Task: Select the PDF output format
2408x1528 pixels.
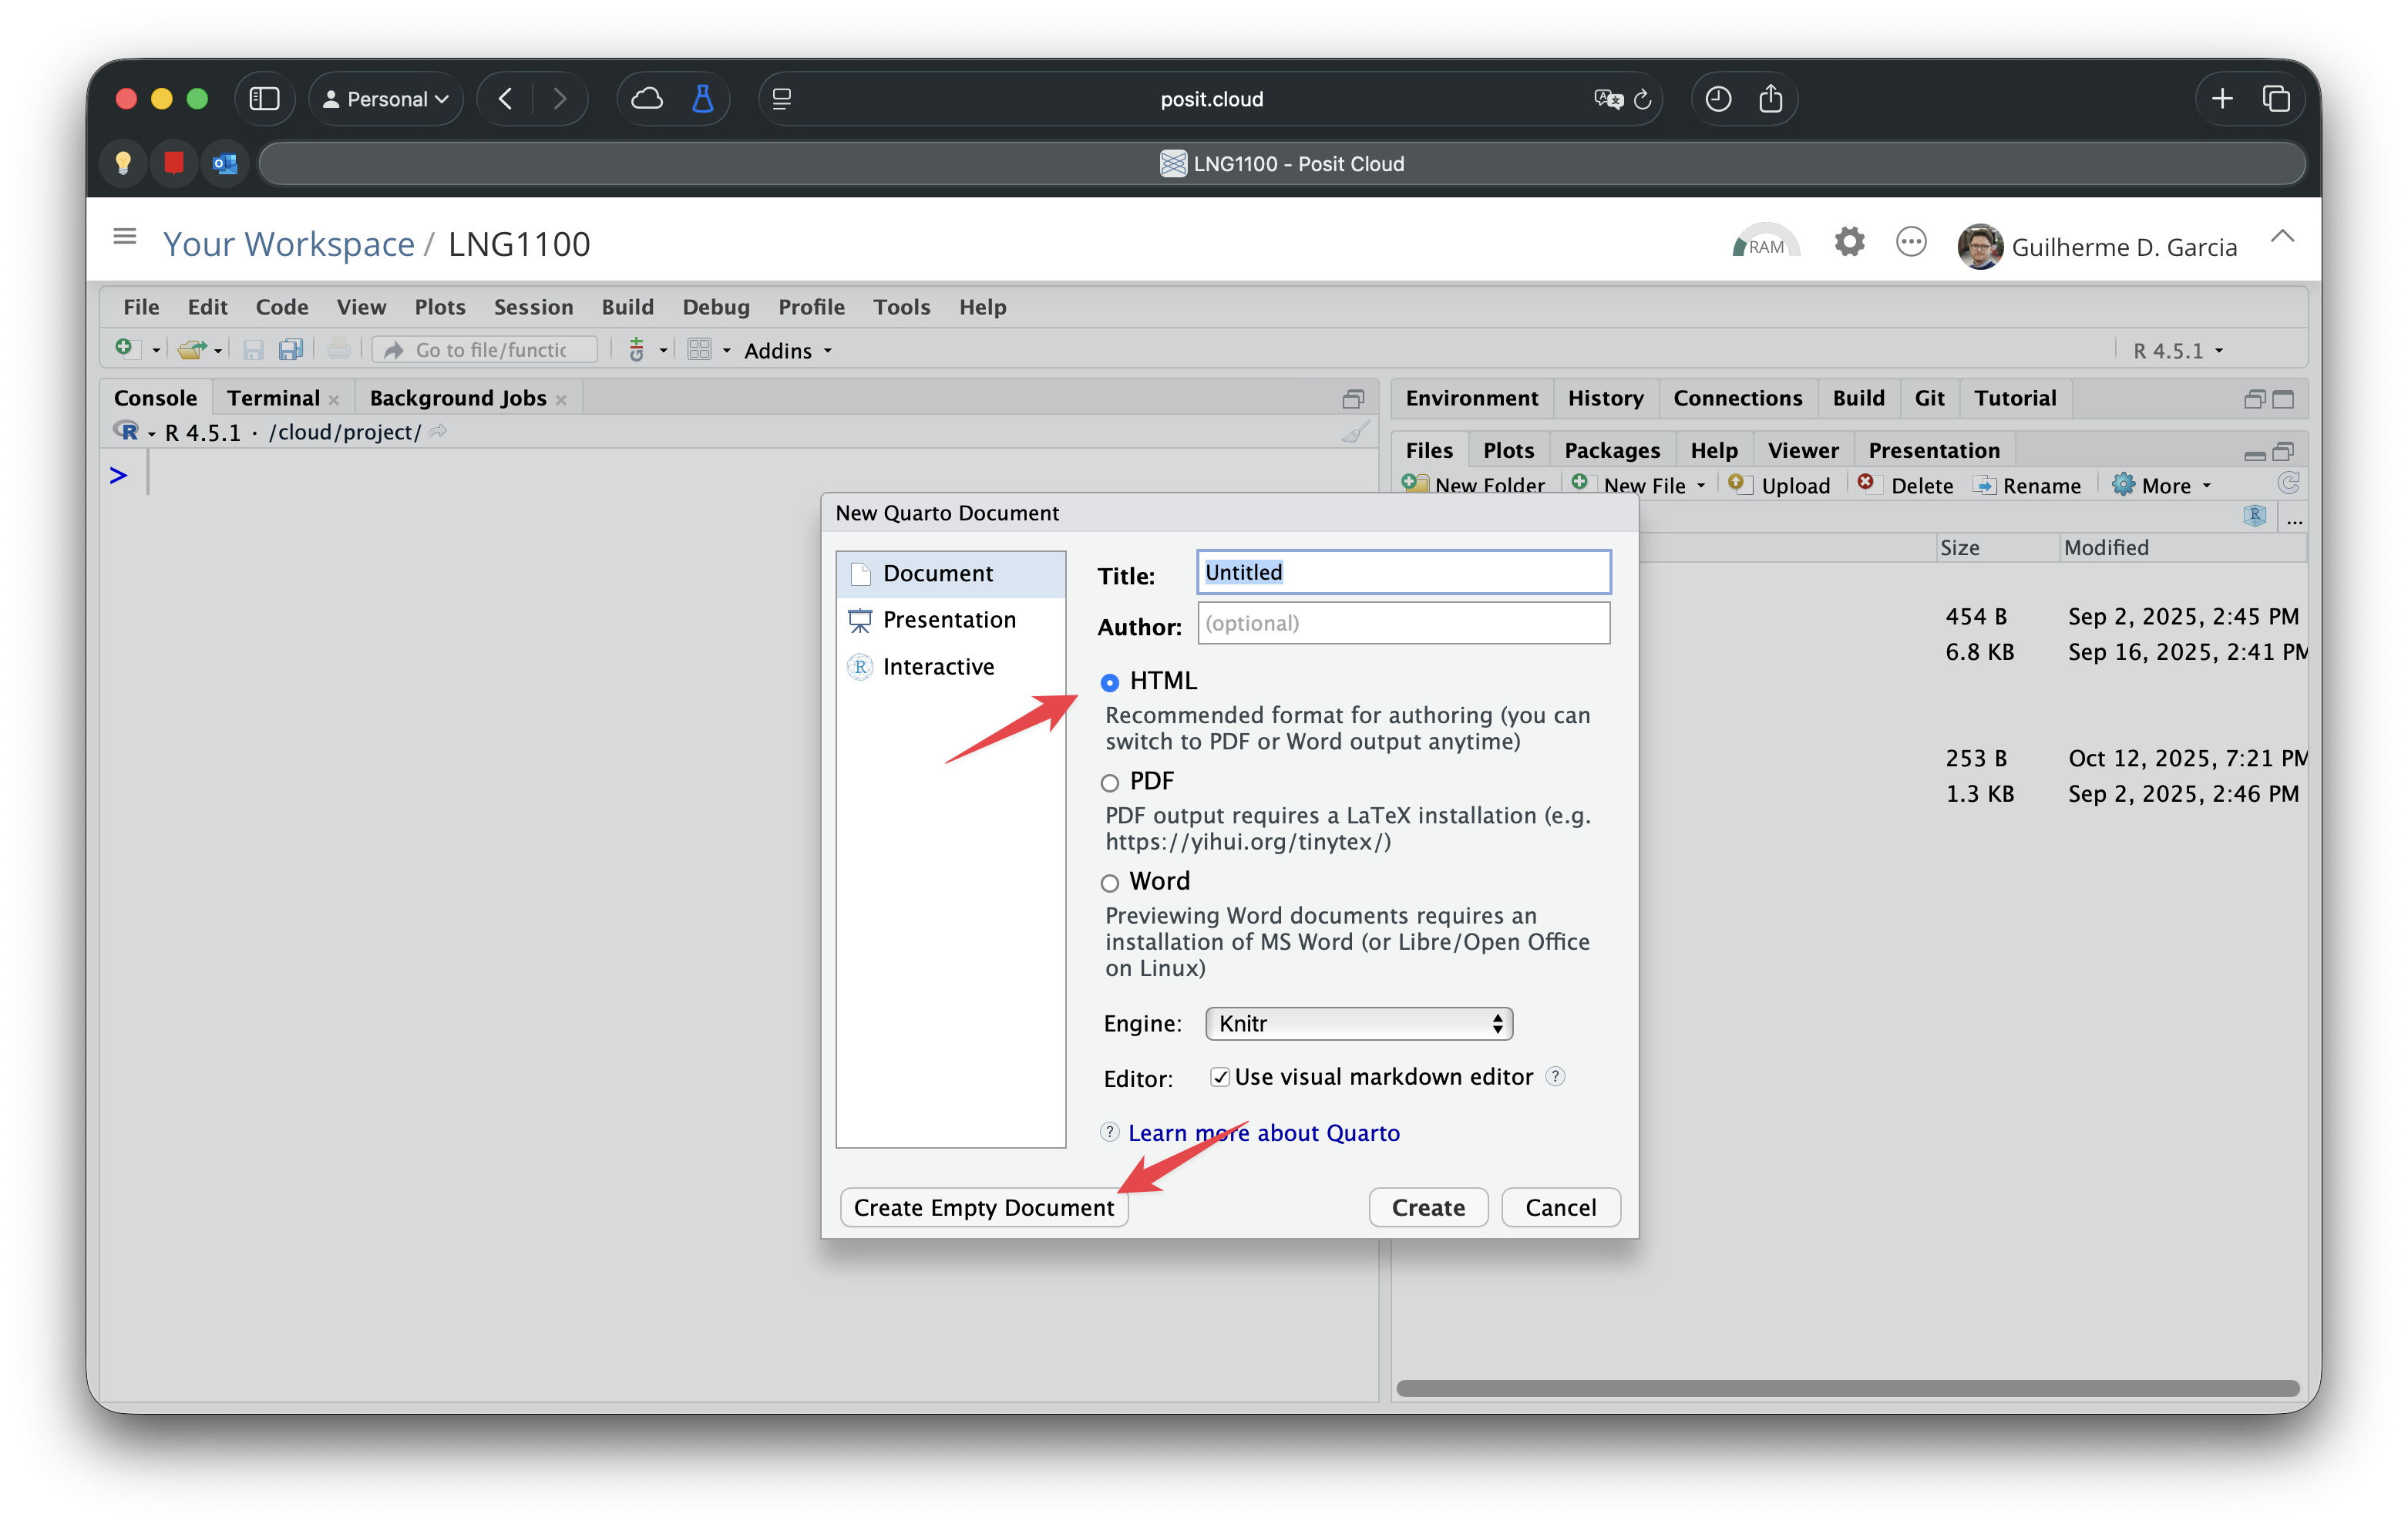Action: [1109, 783]
